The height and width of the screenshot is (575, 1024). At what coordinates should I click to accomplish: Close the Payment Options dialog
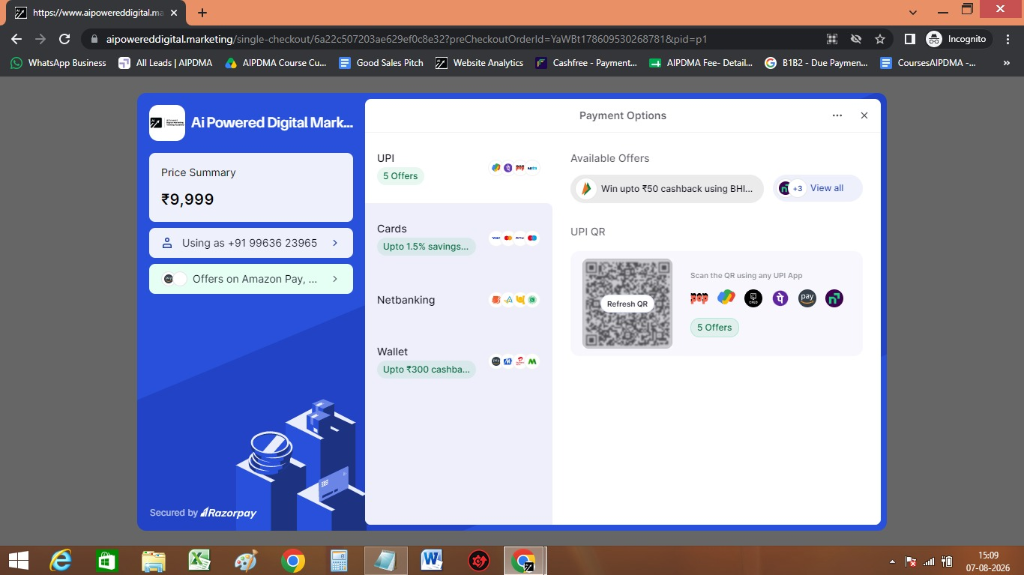click(x=864, y=116)
